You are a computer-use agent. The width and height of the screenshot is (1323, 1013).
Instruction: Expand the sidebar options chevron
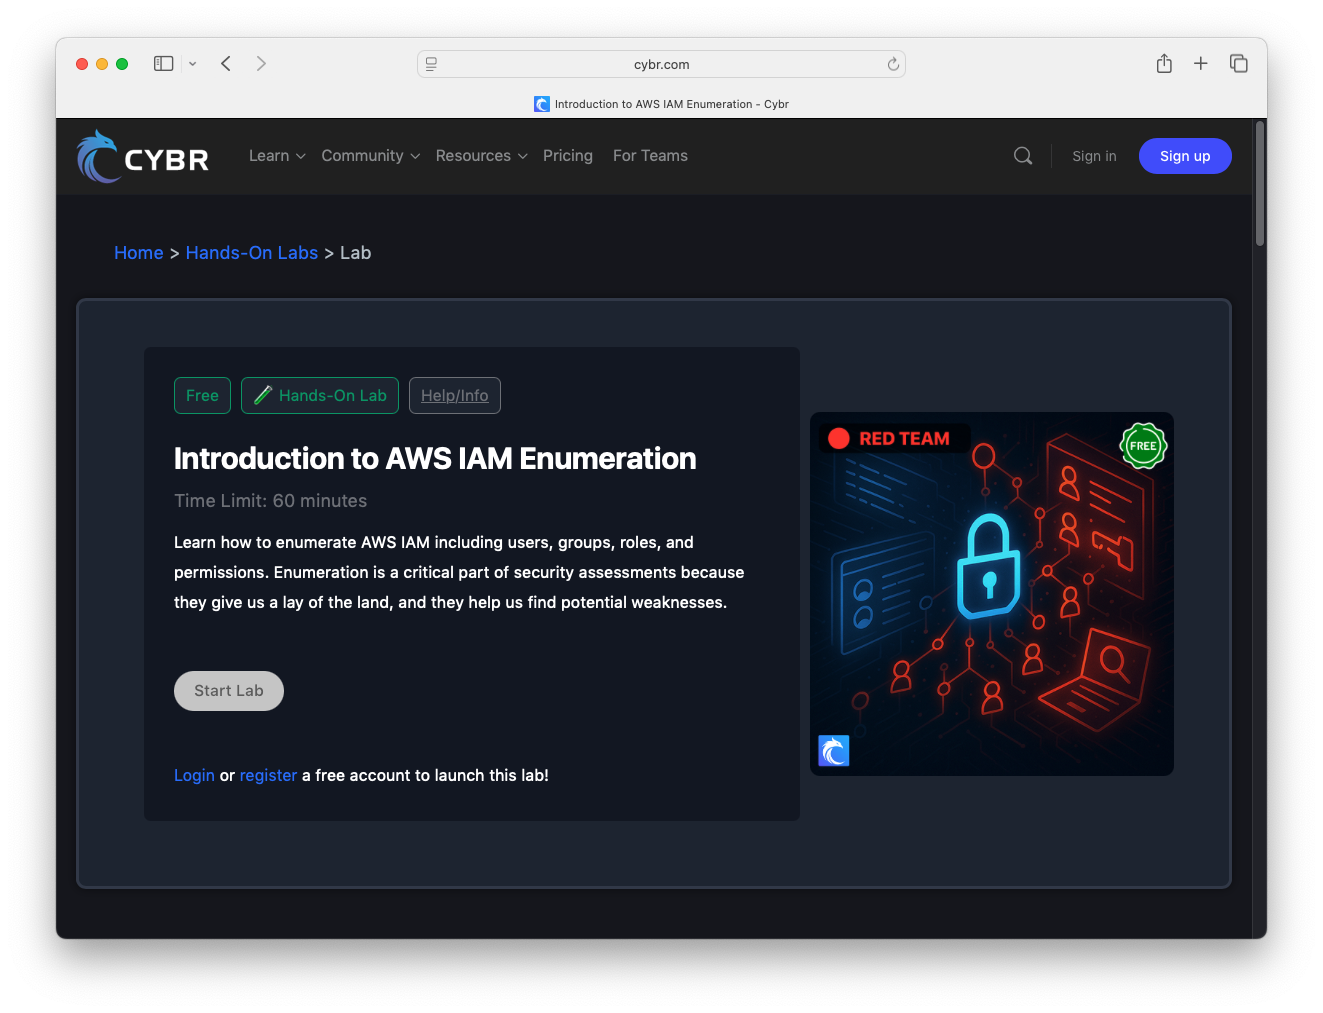(192, 64)
